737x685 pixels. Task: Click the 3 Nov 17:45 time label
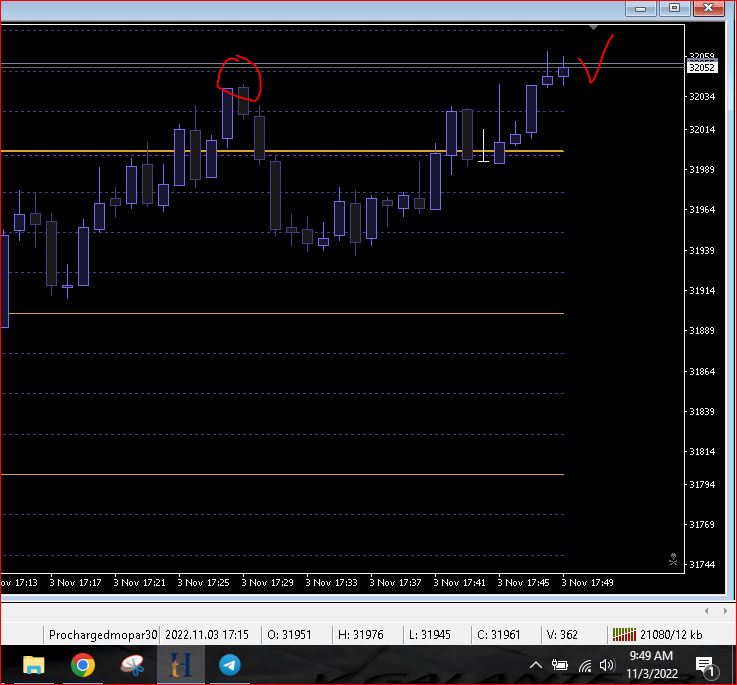click(x=523, y=583)
